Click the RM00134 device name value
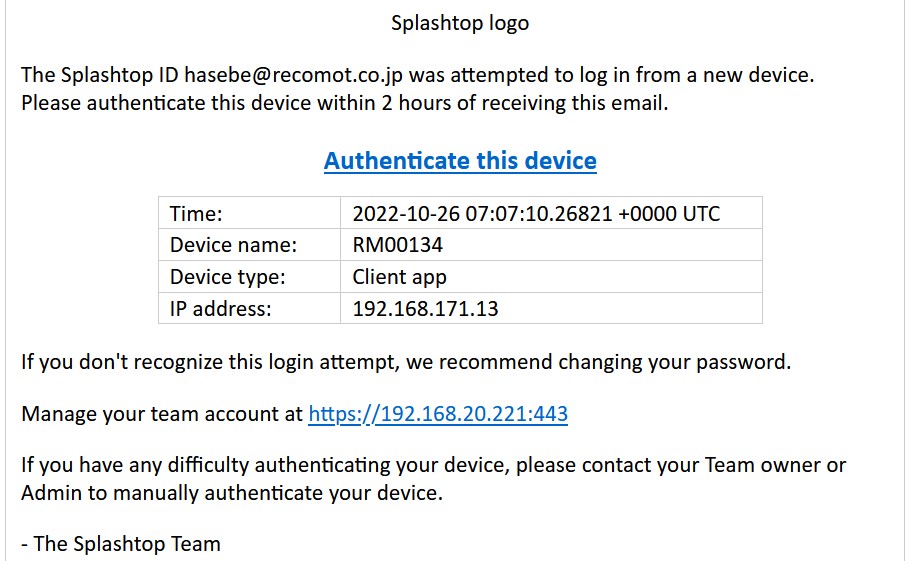Image resolution: width=907 pixels, height=561 pixels. 397,245
